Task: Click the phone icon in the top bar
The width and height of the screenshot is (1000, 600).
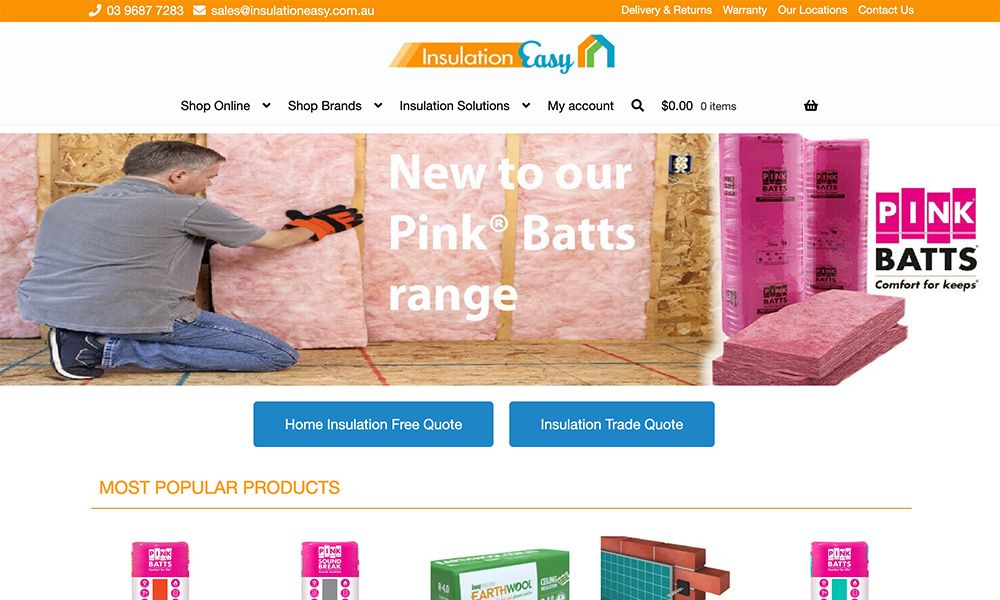Action: 95,10
